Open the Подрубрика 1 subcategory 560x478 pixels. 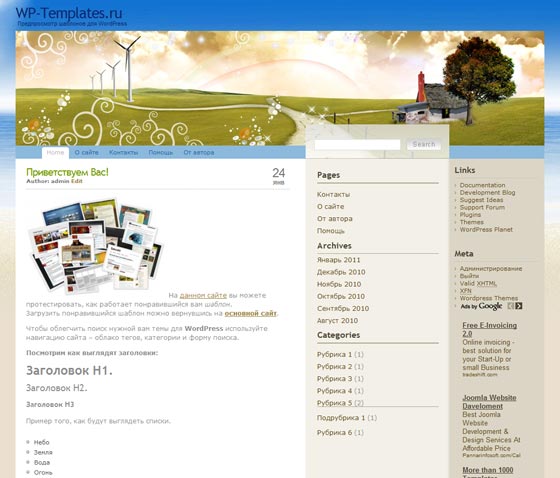[341, 418]
